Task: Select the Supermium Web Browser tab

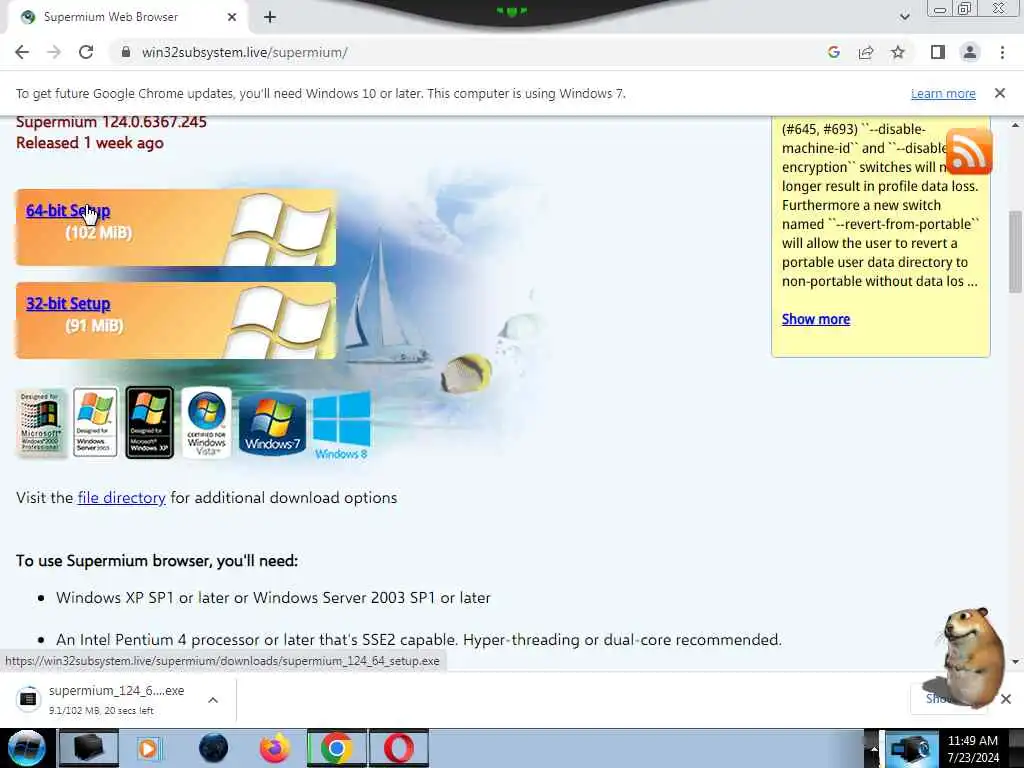Action: click(128, 17)
